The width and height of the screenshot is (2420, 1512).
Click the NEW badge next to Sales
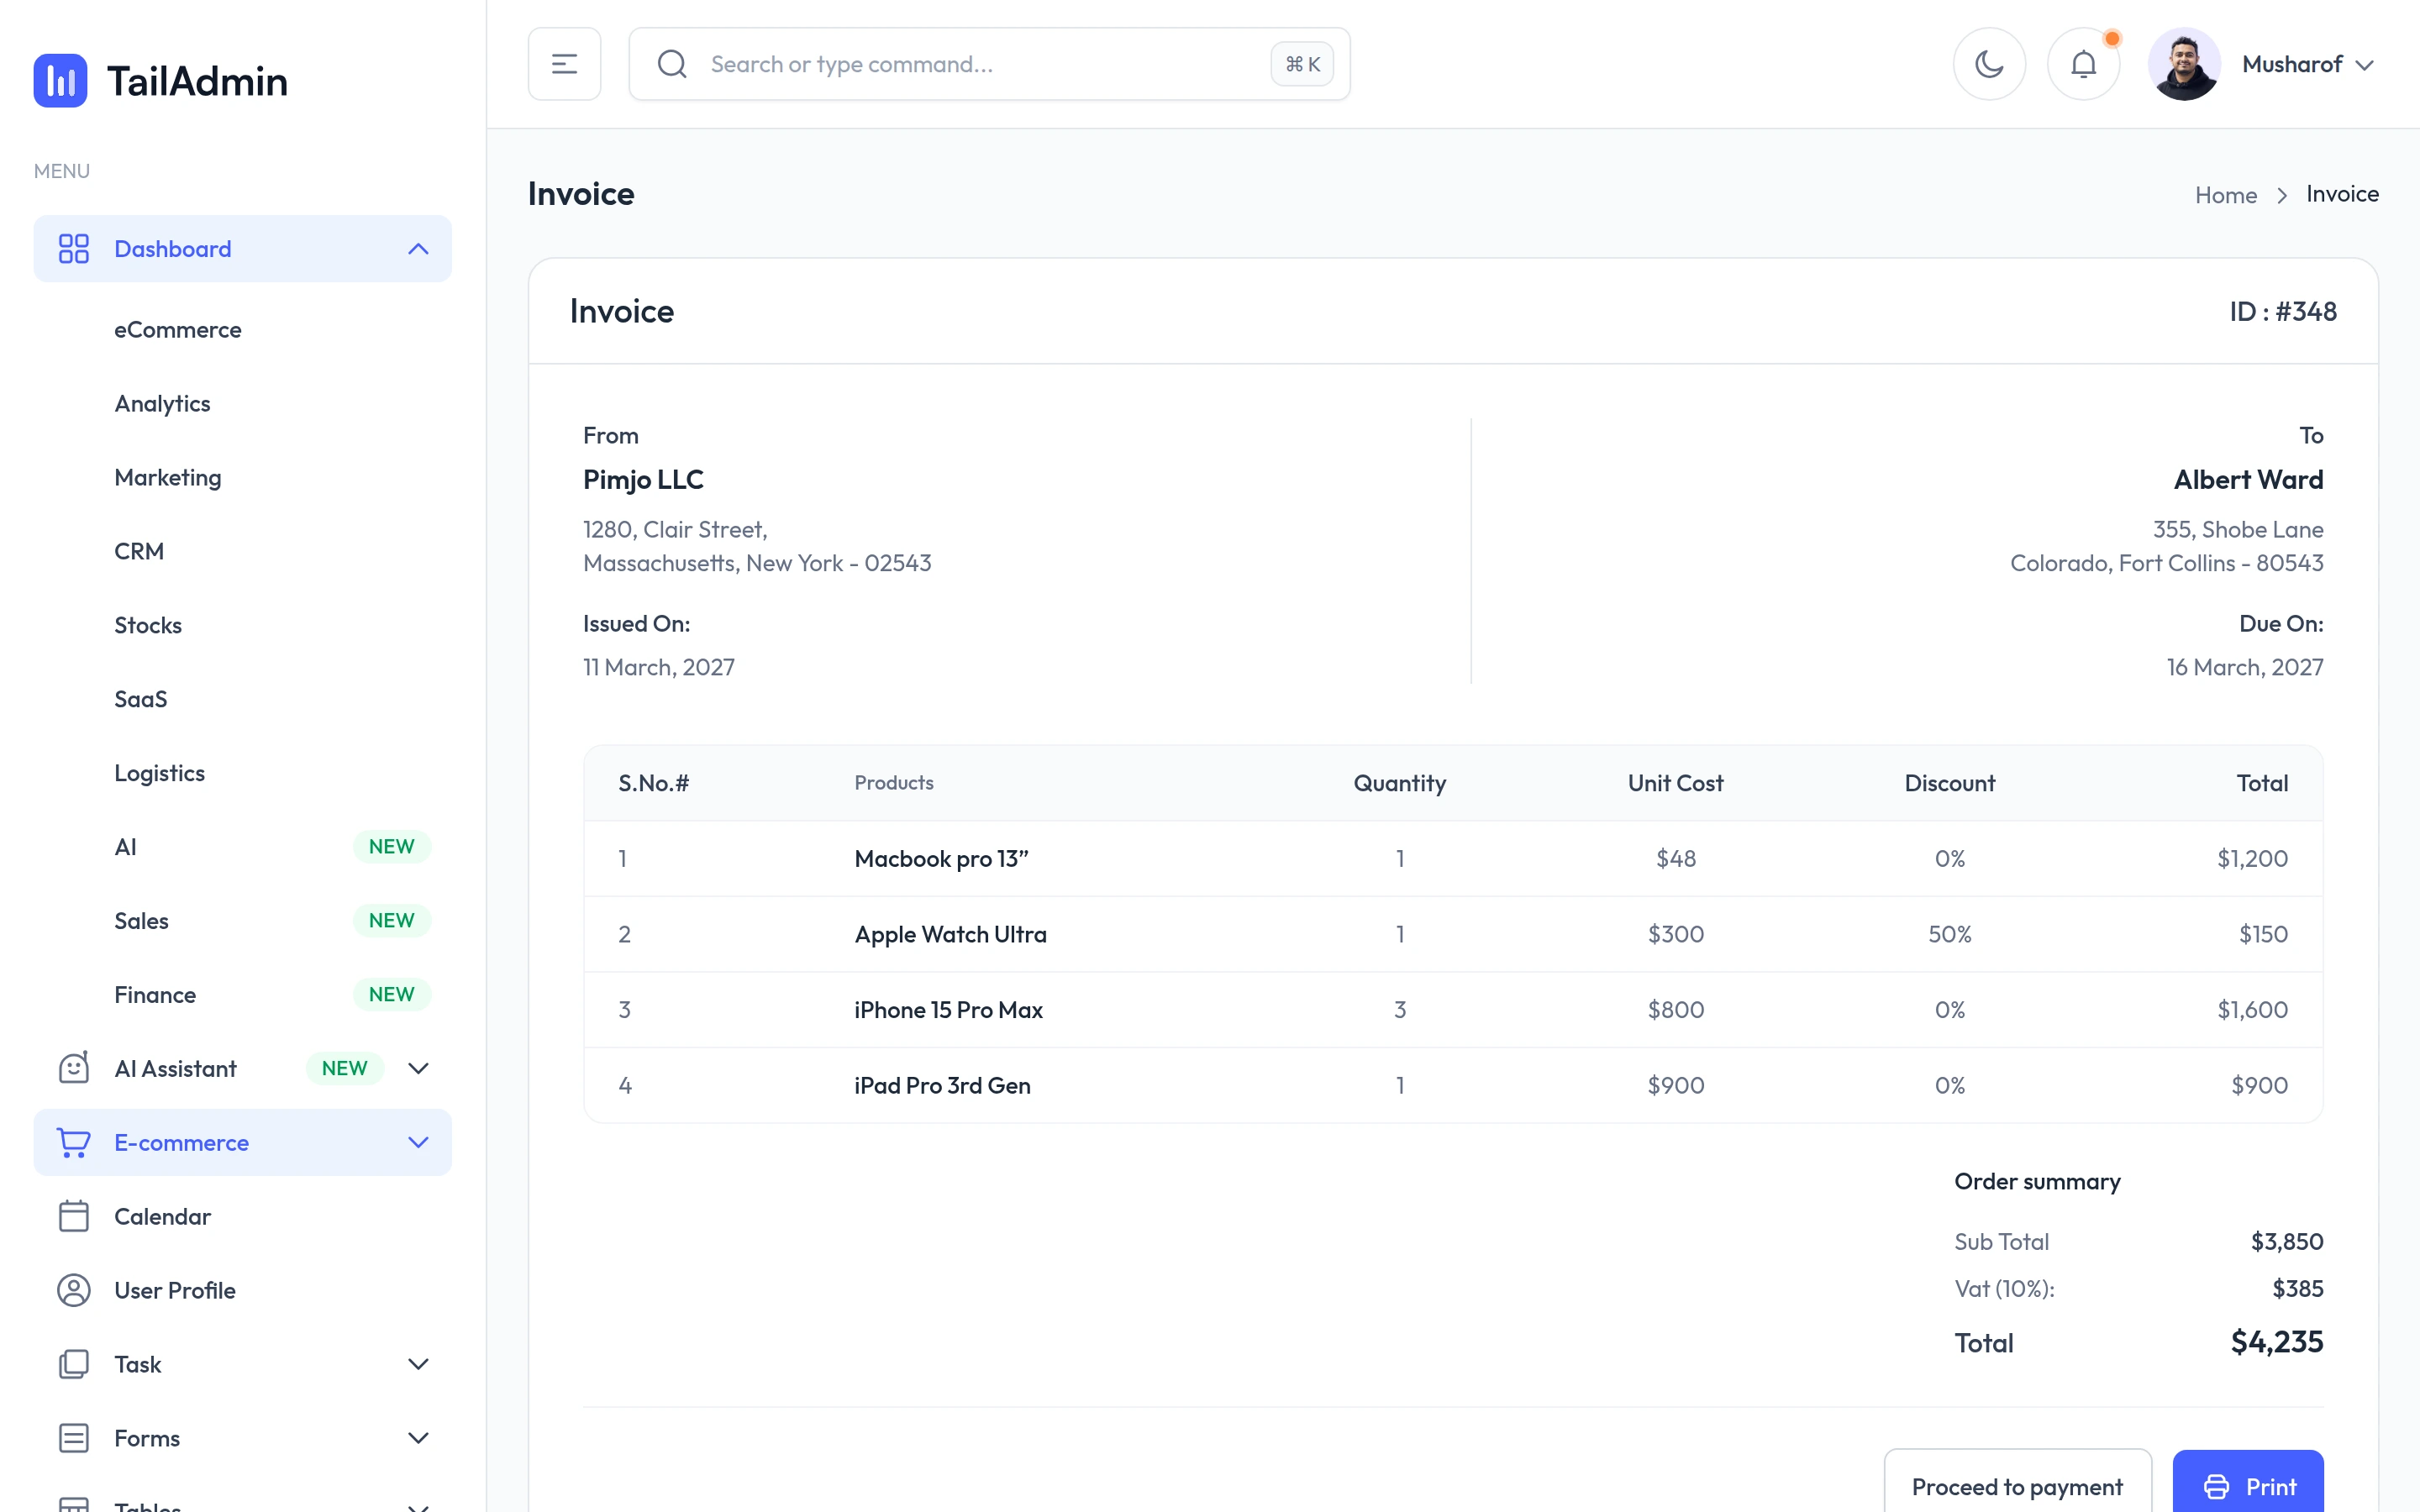[391, 920]
